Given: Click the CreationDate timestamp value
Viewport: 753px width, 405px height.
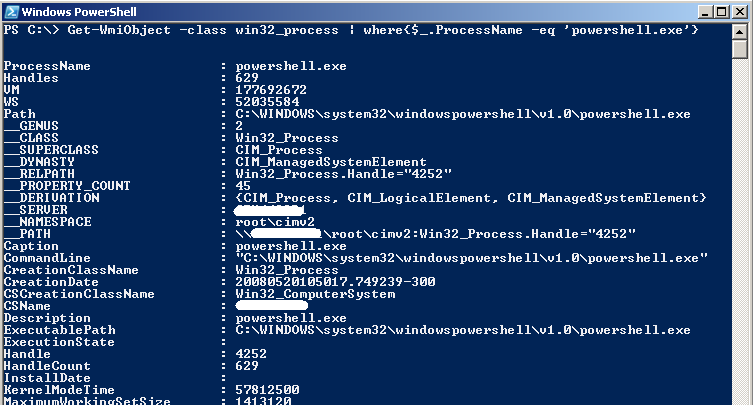Looking at the screenshot, I should pyautogui.click(x=335, y=282).
